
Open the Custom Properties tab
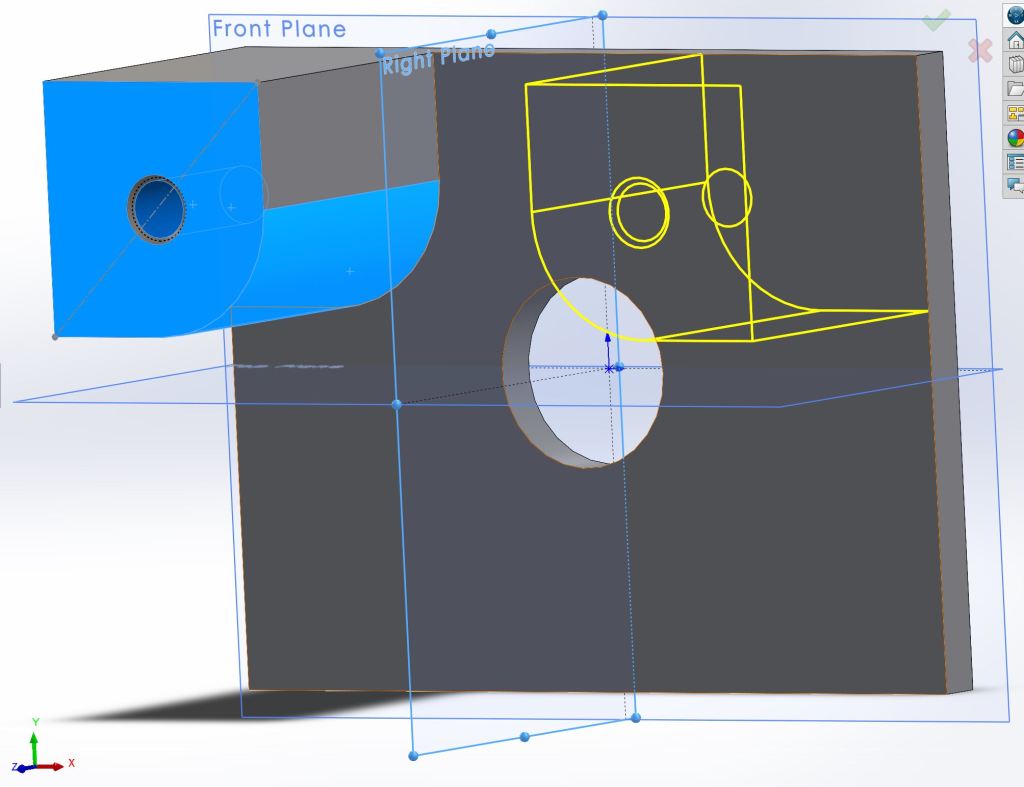coord(1014,162)
